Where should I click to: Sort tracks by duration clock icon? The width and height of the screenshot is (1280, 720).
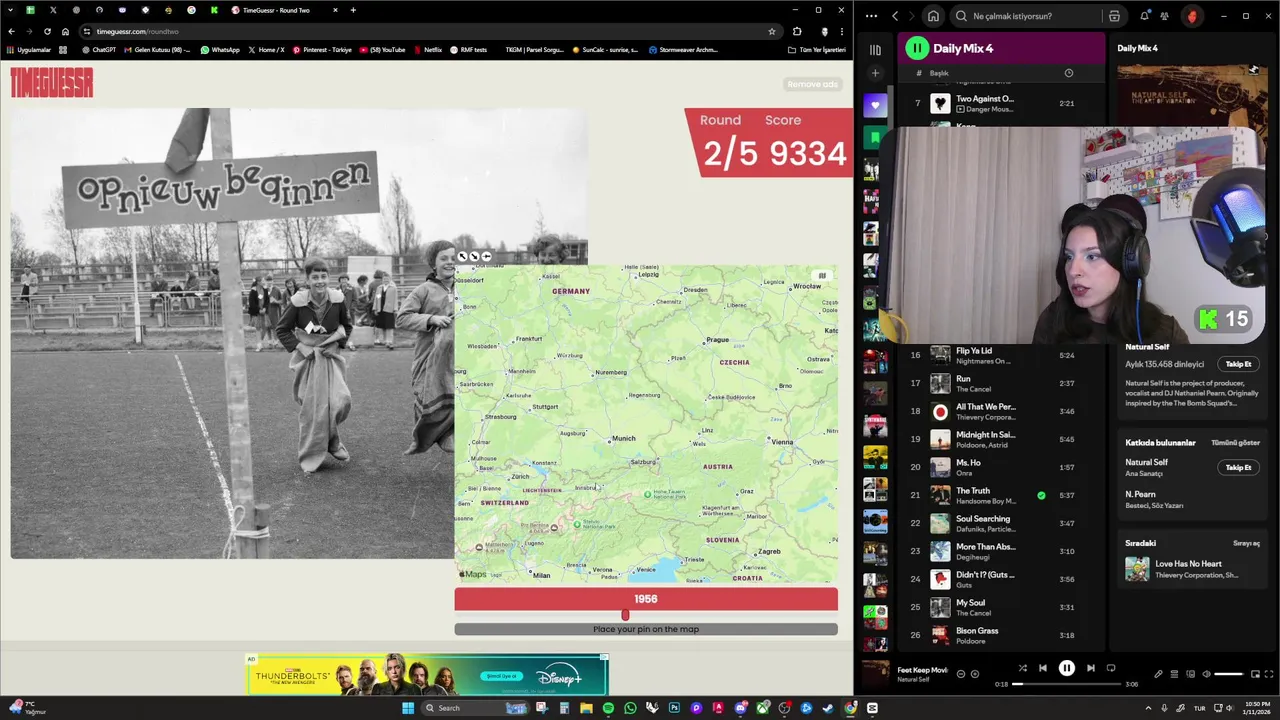[x=1068, y=73]
